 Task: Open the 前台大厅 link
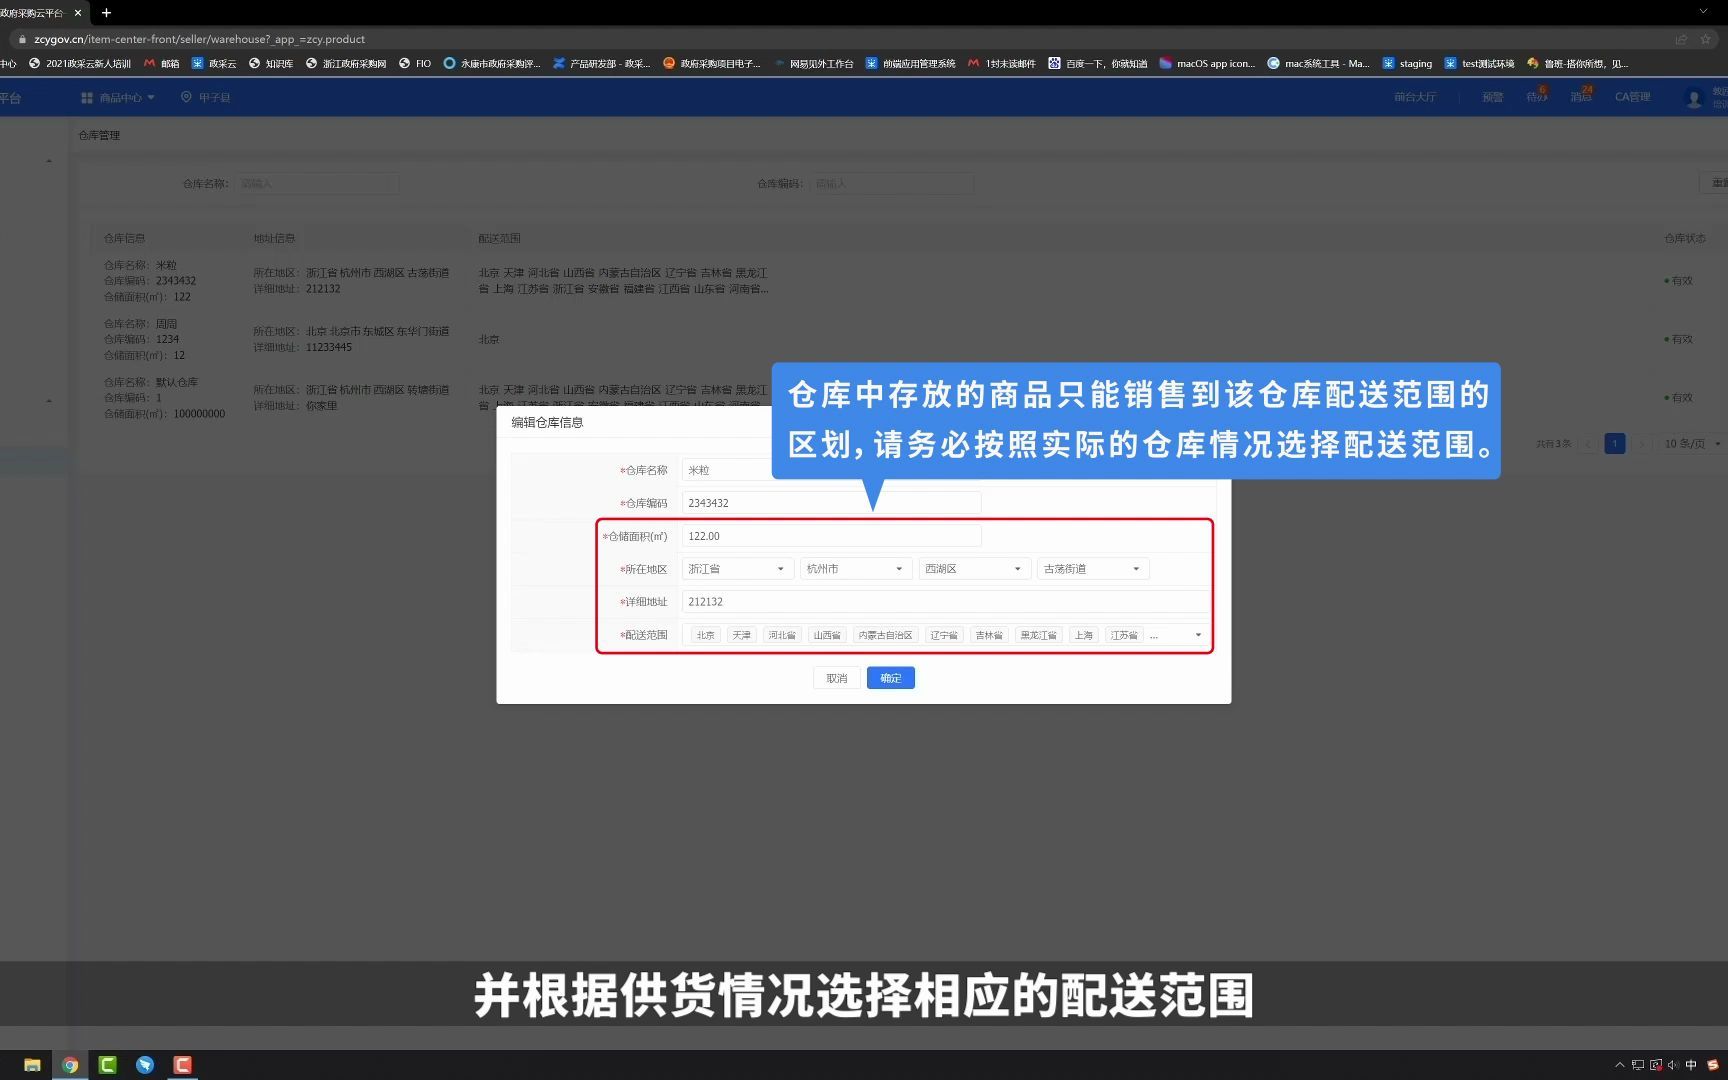1415,97
